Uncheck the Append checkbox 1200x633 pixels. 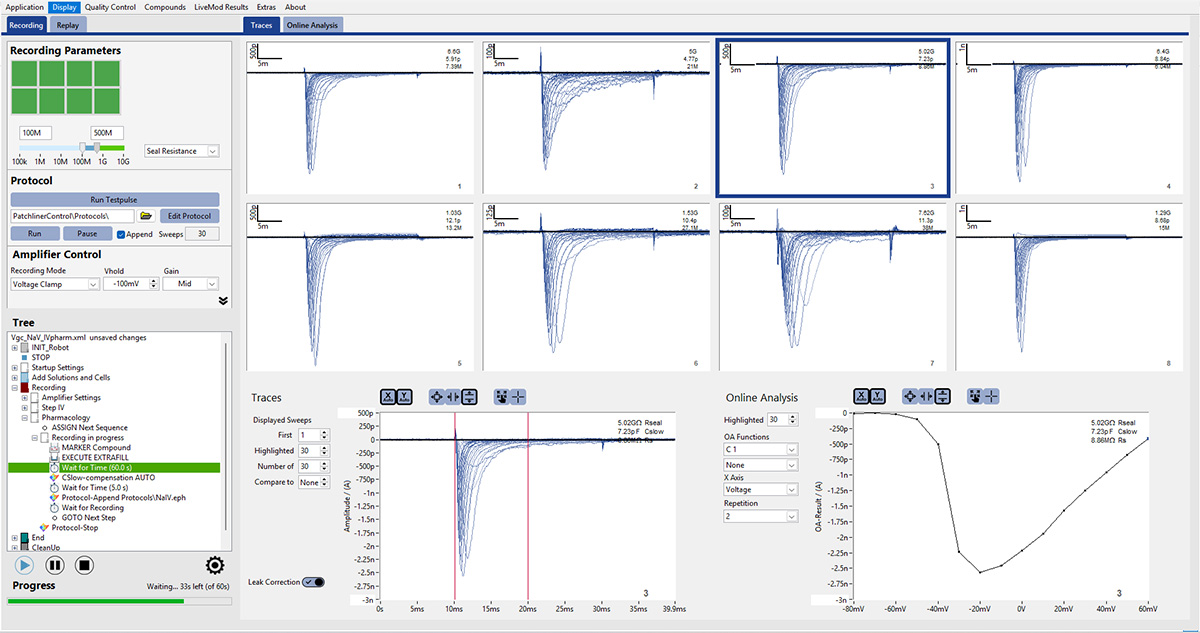coord(121,234)
